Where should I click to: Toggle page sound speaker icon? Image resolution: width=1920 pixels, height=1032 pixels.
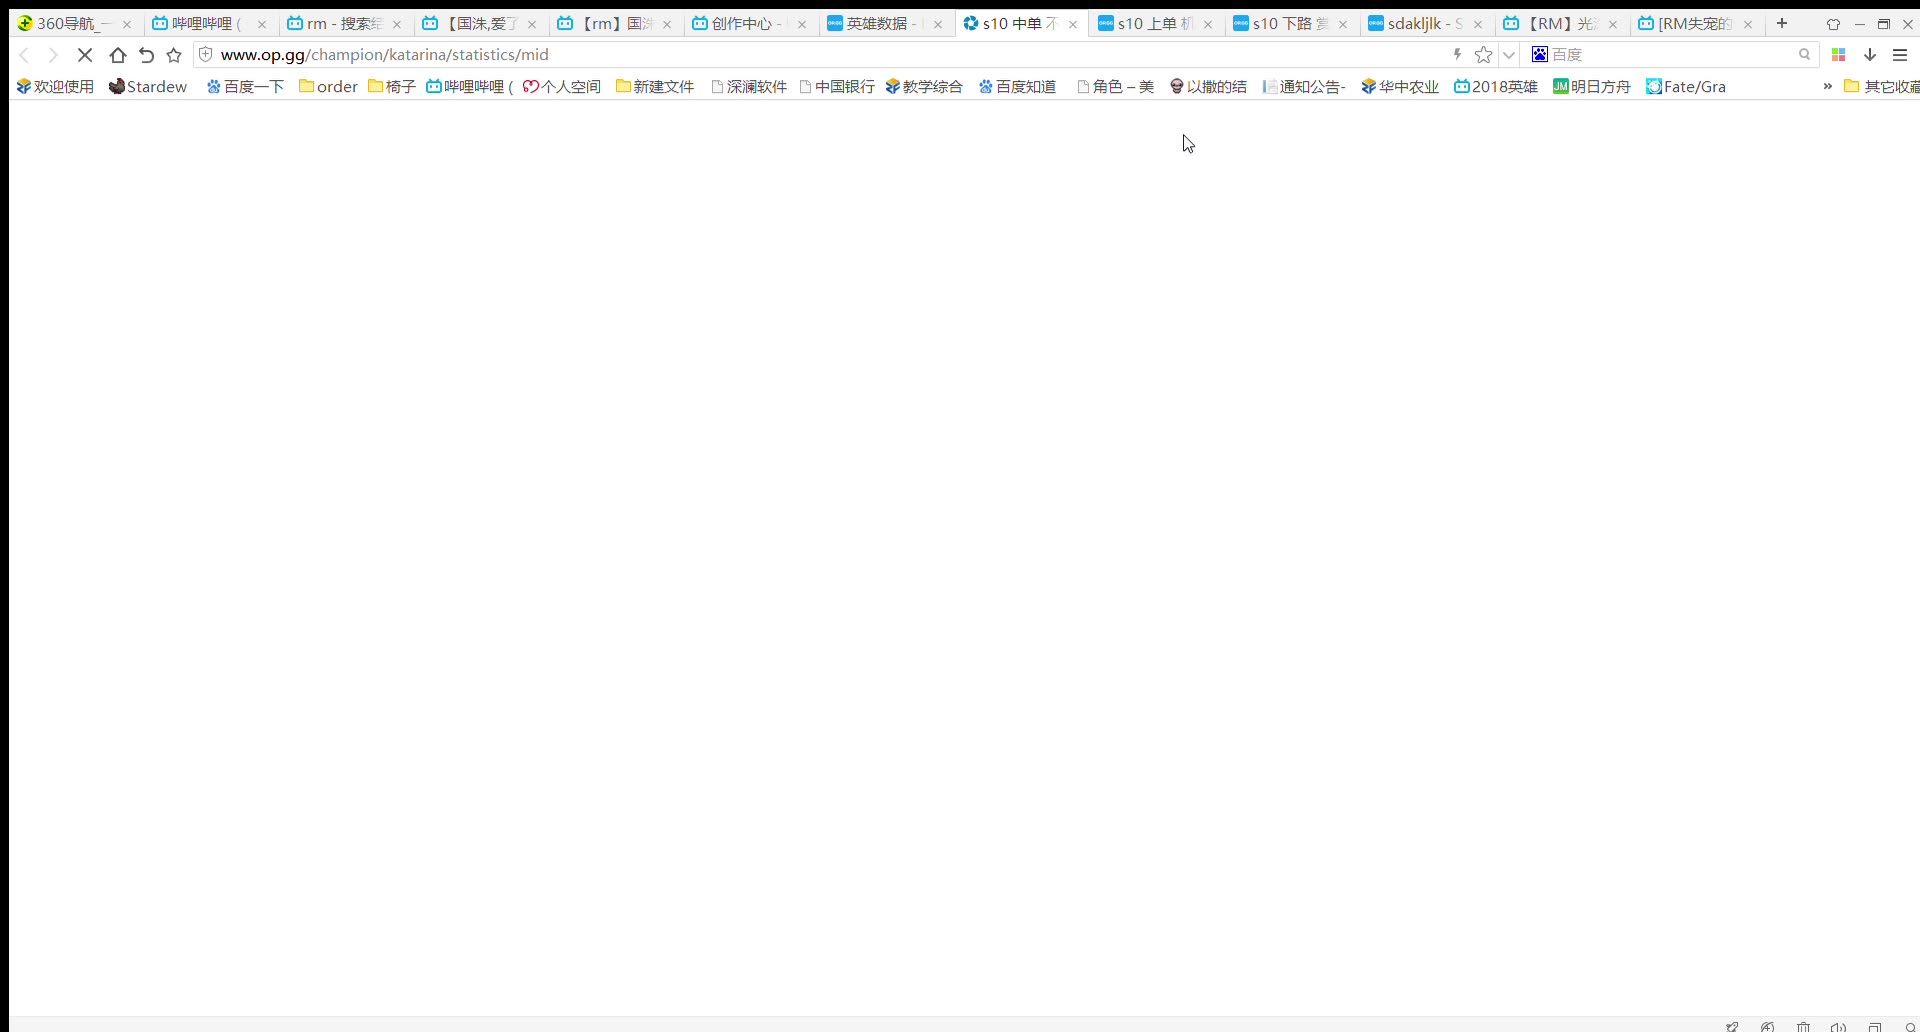point(1838,1026)
